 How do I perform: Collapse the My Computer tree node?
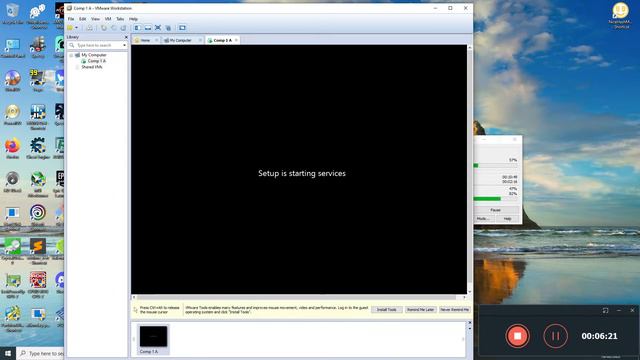coord(71,55)
